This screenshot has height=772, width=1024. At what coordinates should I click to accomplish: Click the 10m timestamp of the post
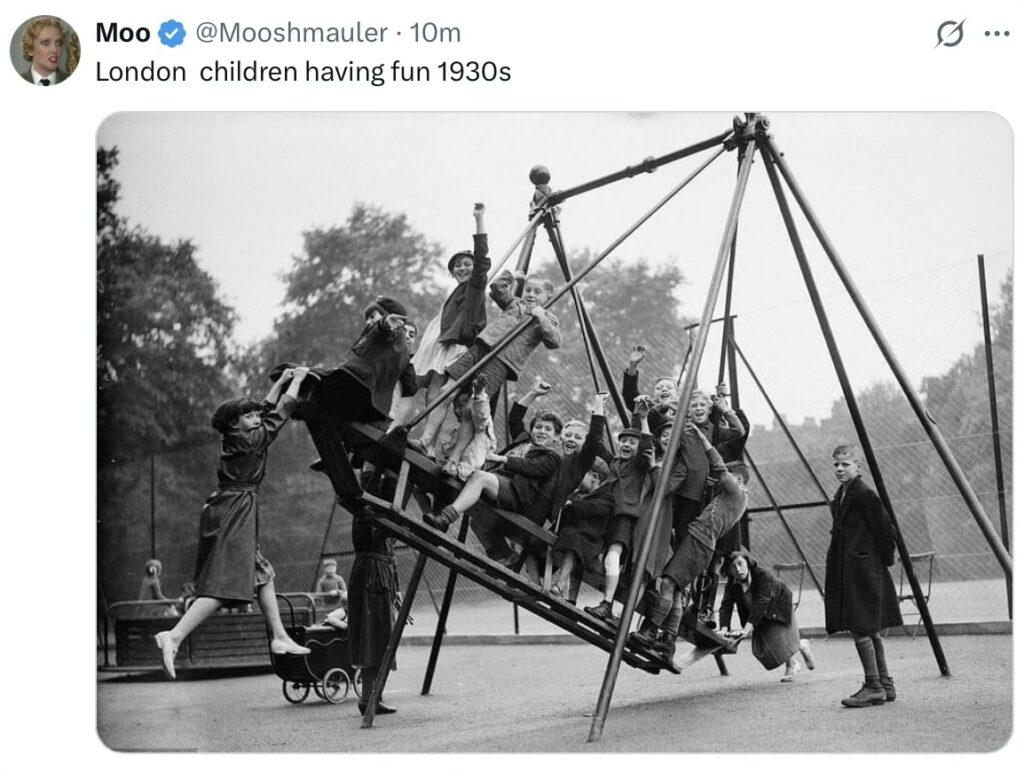point(435,33)
